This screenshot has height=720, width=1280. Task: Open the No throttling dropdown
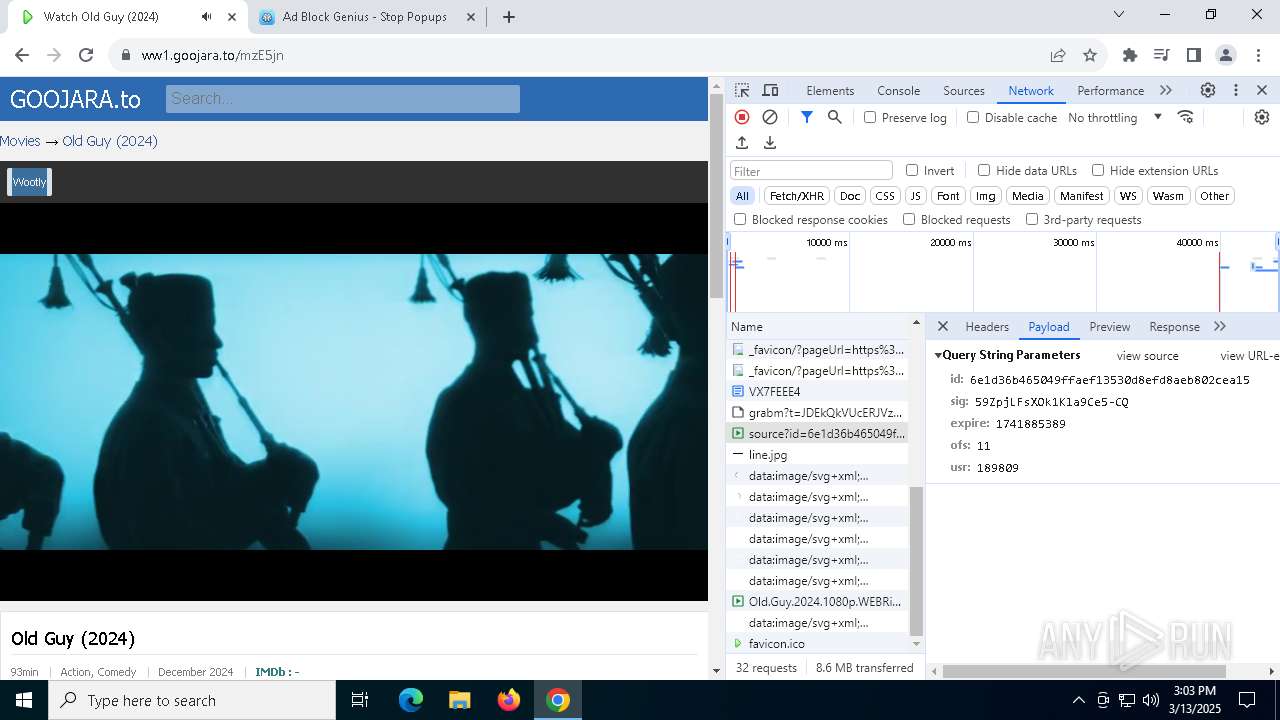[x=1115, y=117]
